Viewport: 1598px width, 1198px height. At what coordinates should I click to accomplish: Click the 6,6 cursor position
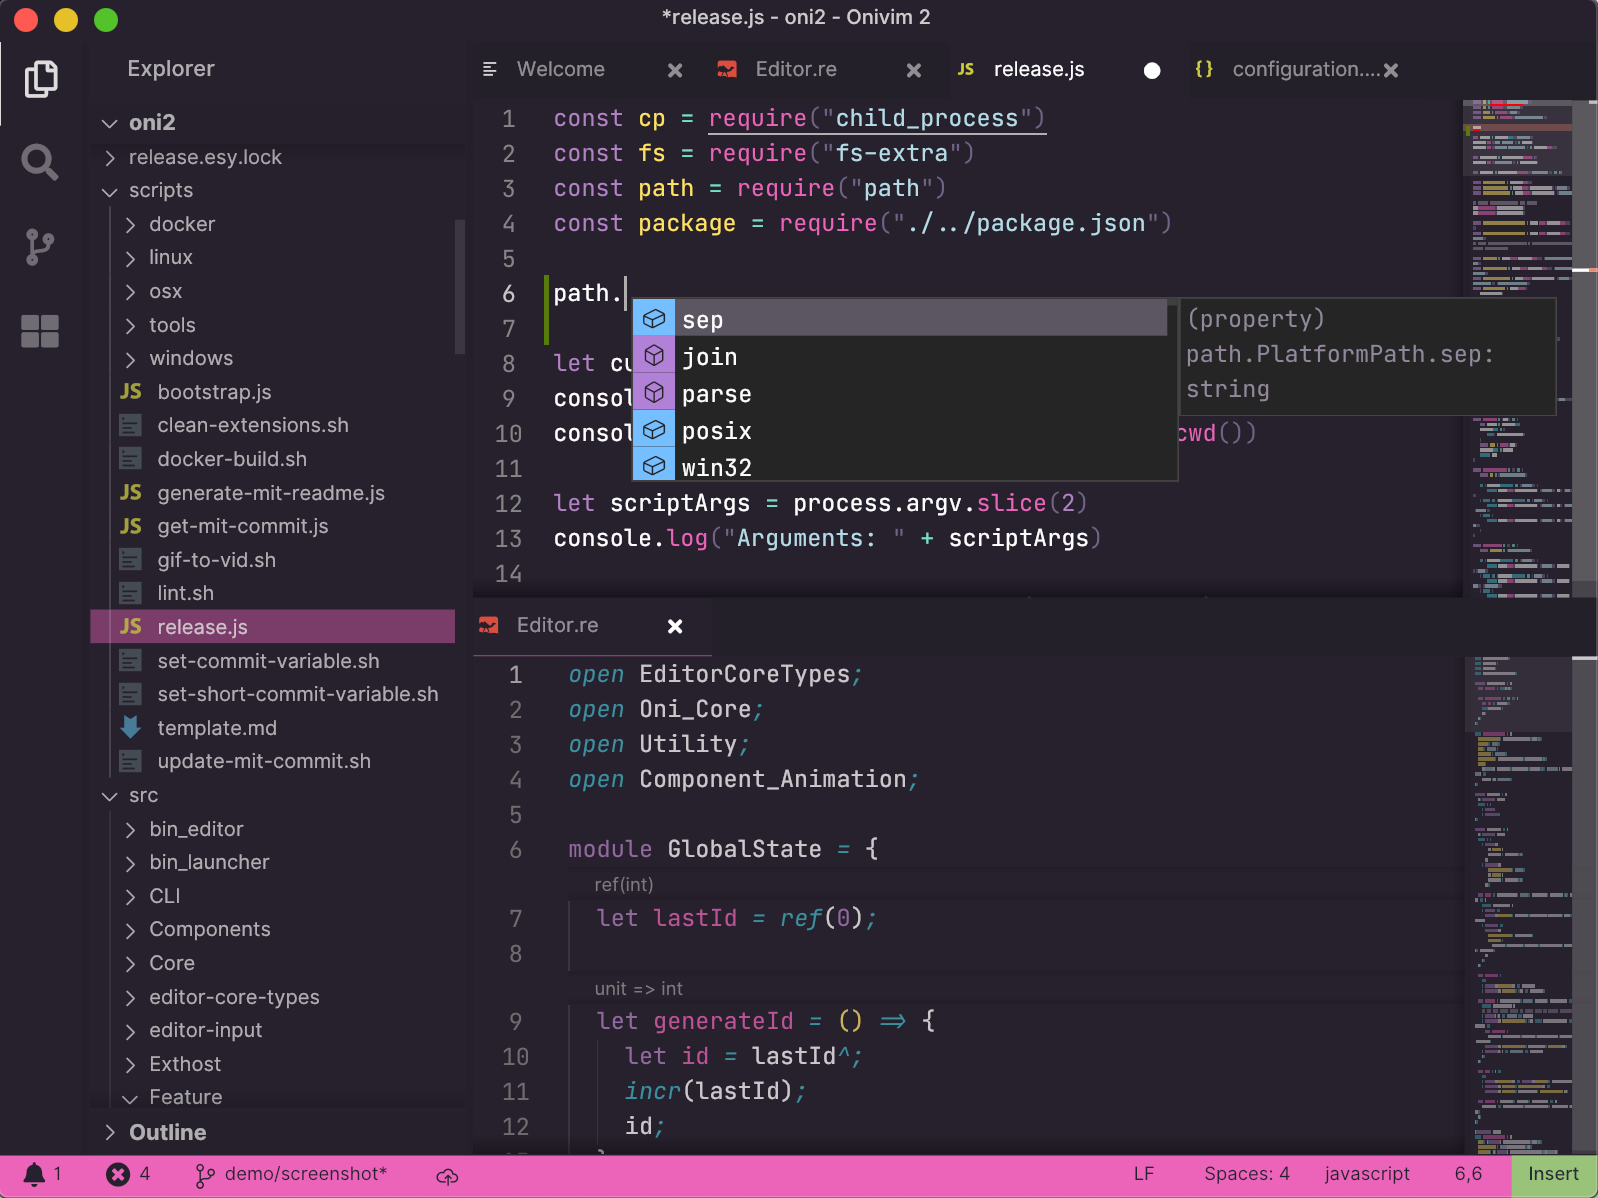pos(1468,1174)
